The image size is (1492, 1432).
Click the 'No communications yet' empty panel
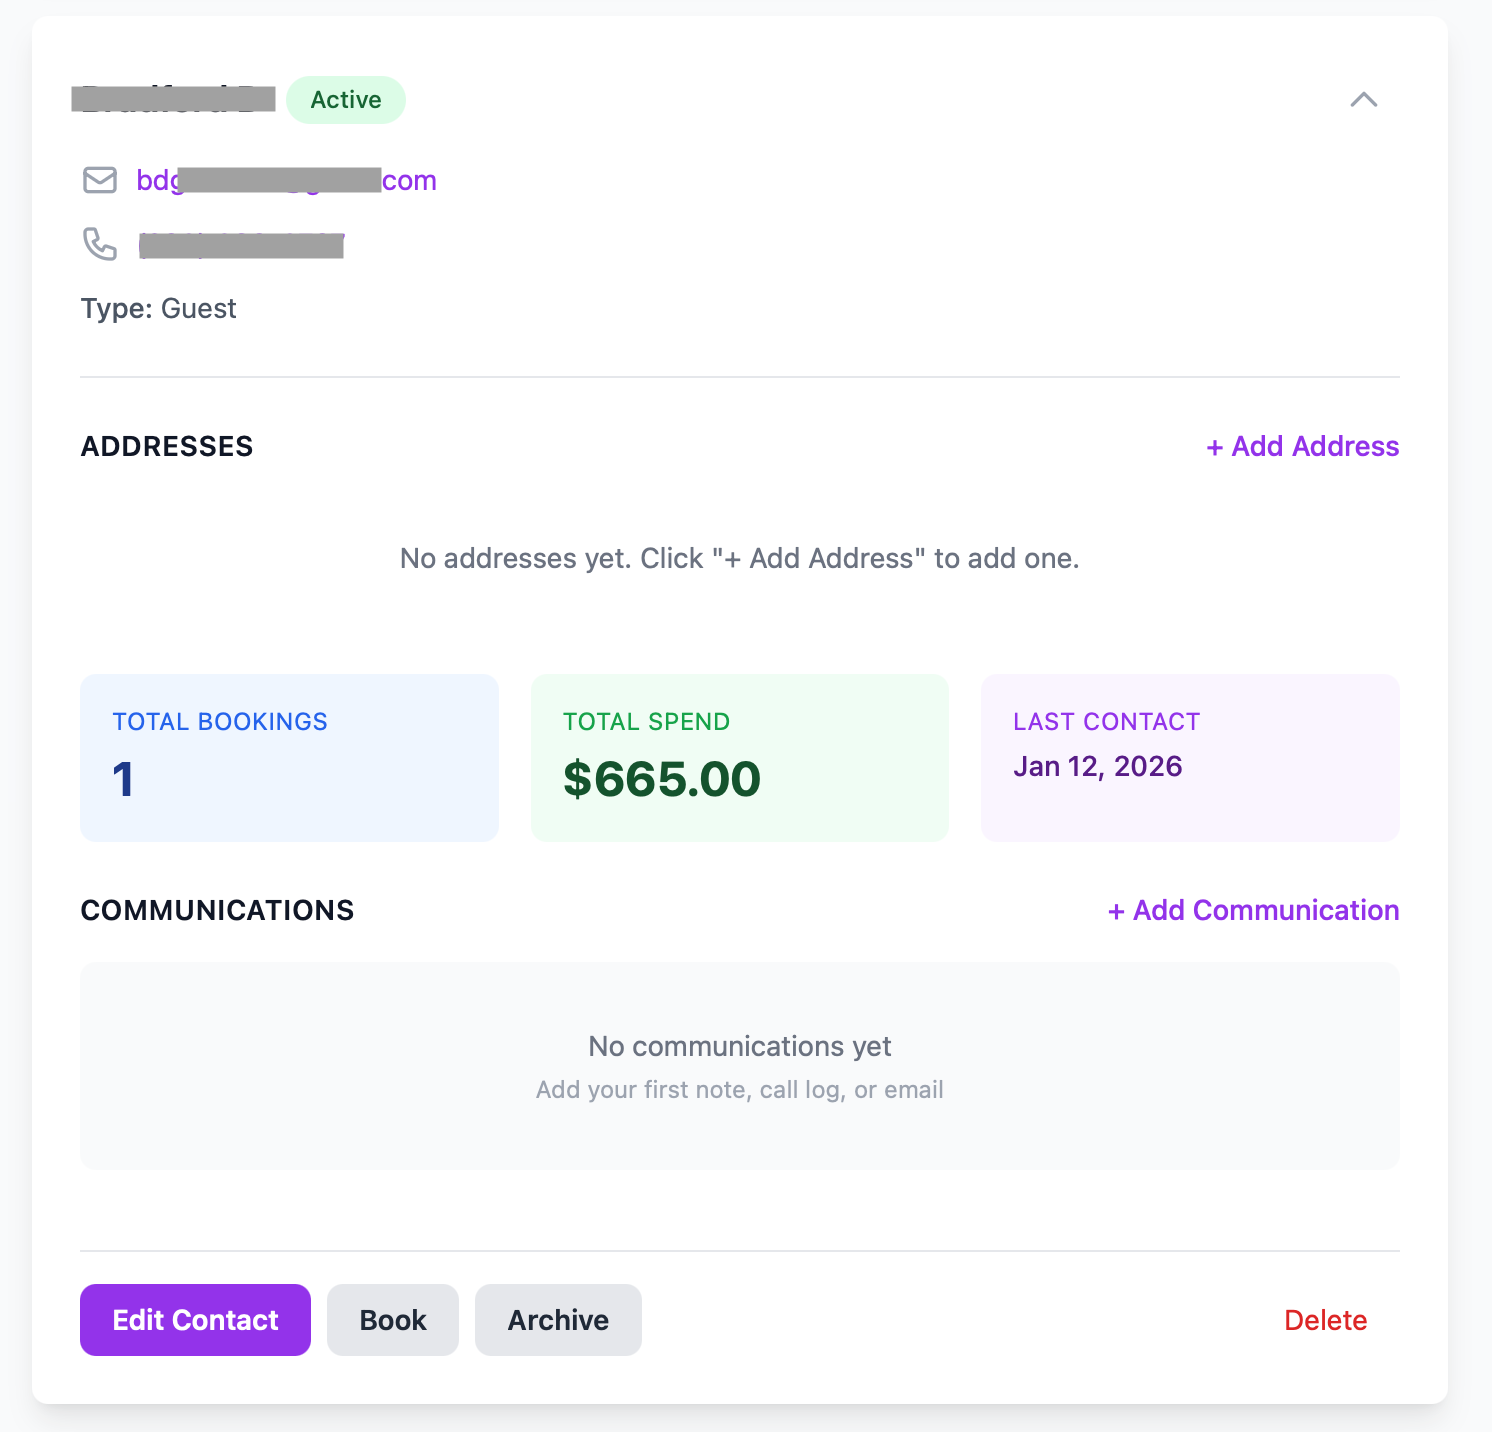click(x=739, y=1066)
